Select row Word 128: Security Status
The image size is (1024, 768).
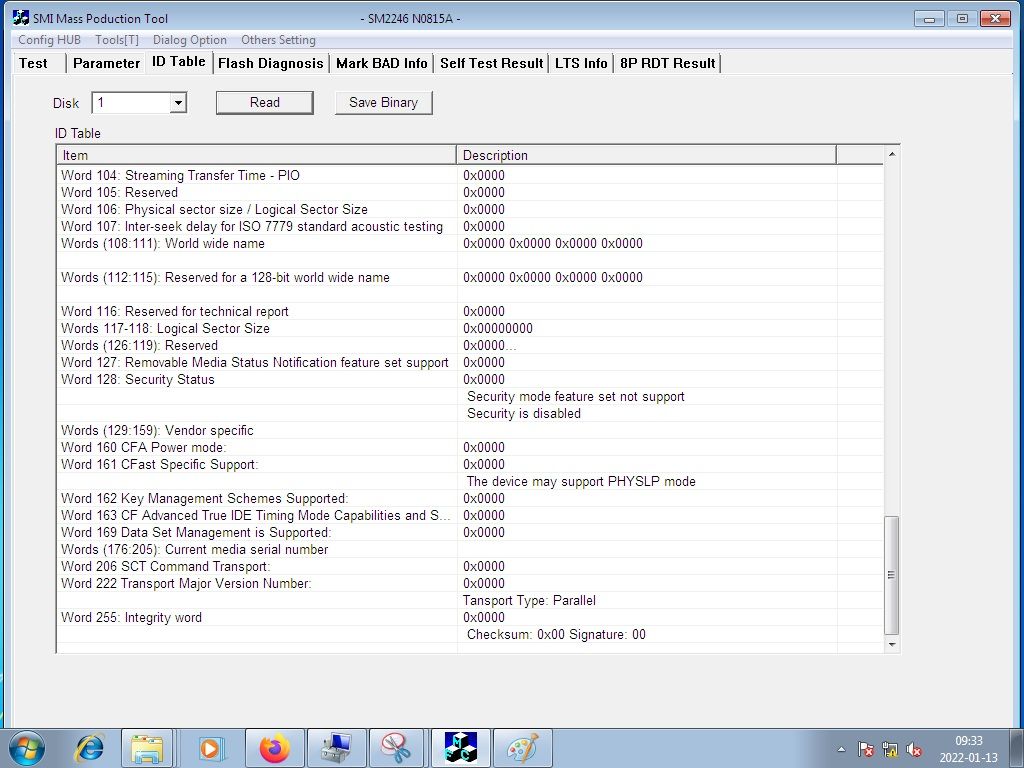pos(470,379)
